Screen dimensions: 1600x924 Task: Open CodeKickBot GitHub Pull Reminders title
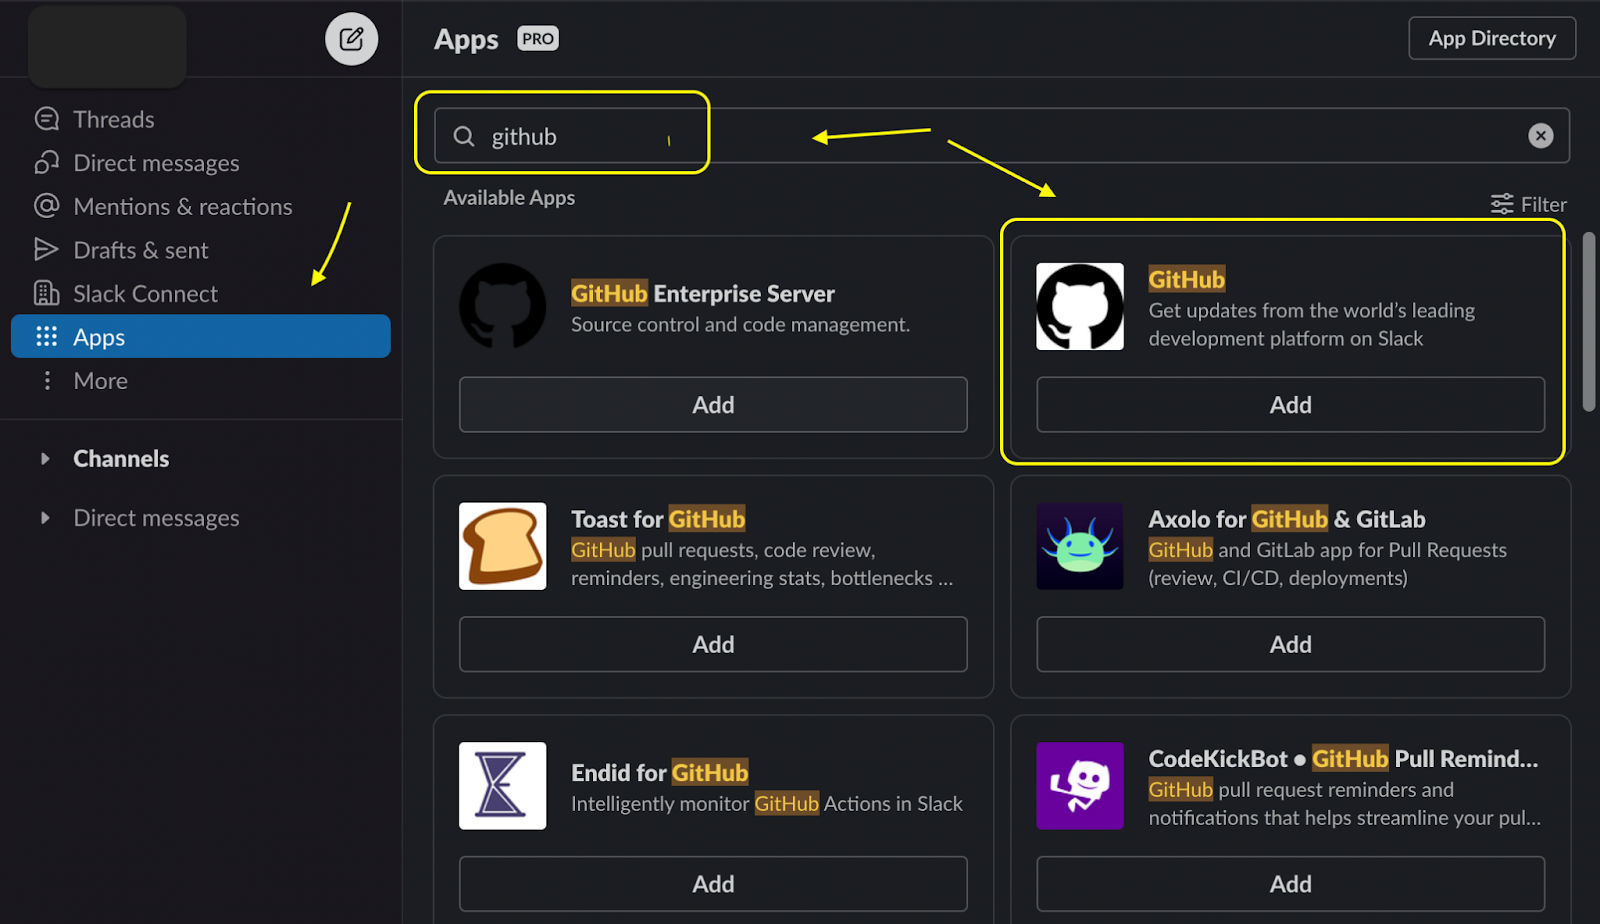tap(1343, 759)
